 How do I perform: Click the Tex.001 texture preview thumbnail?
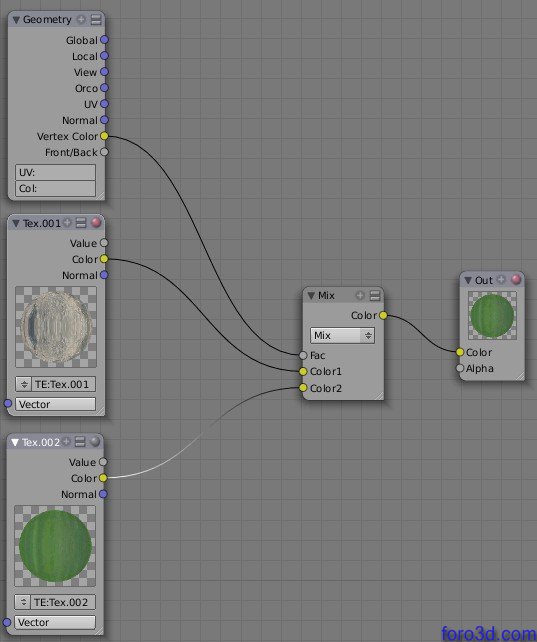click(56, 327)
